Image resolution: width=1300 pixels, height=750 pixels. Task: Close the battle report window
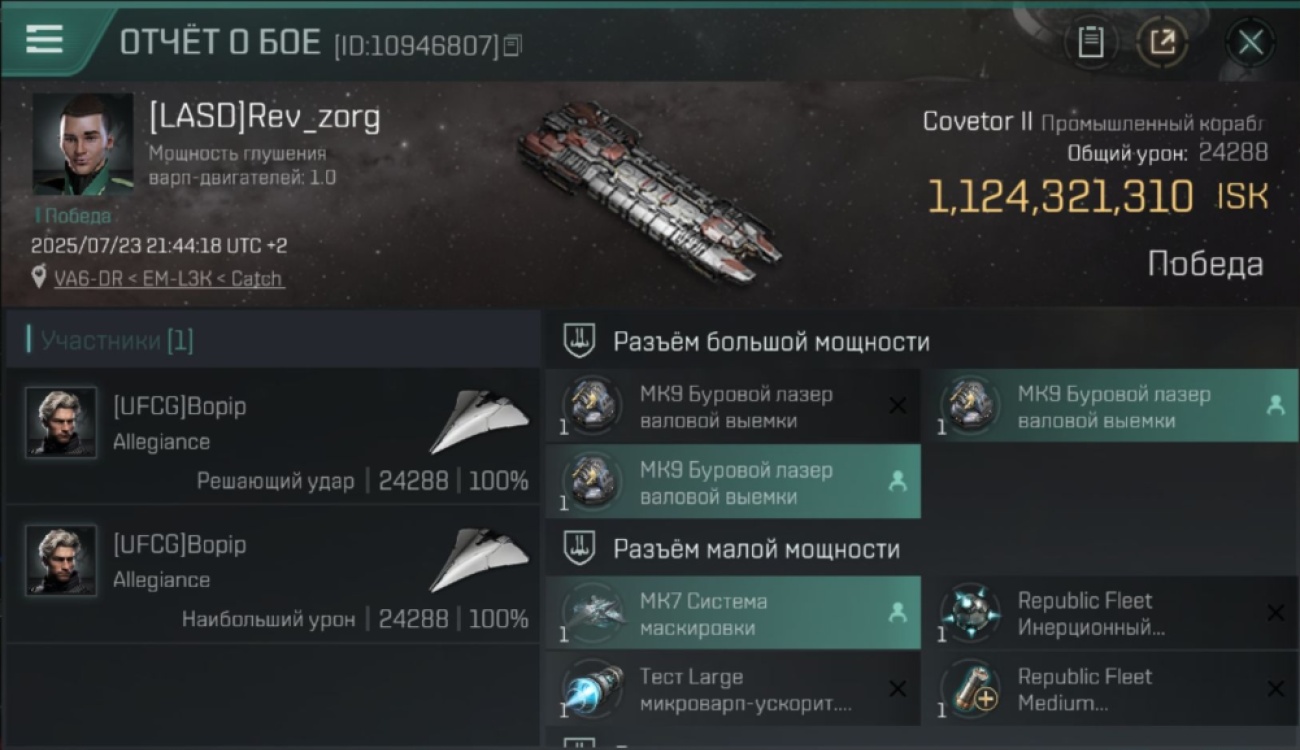(1250, 43)
